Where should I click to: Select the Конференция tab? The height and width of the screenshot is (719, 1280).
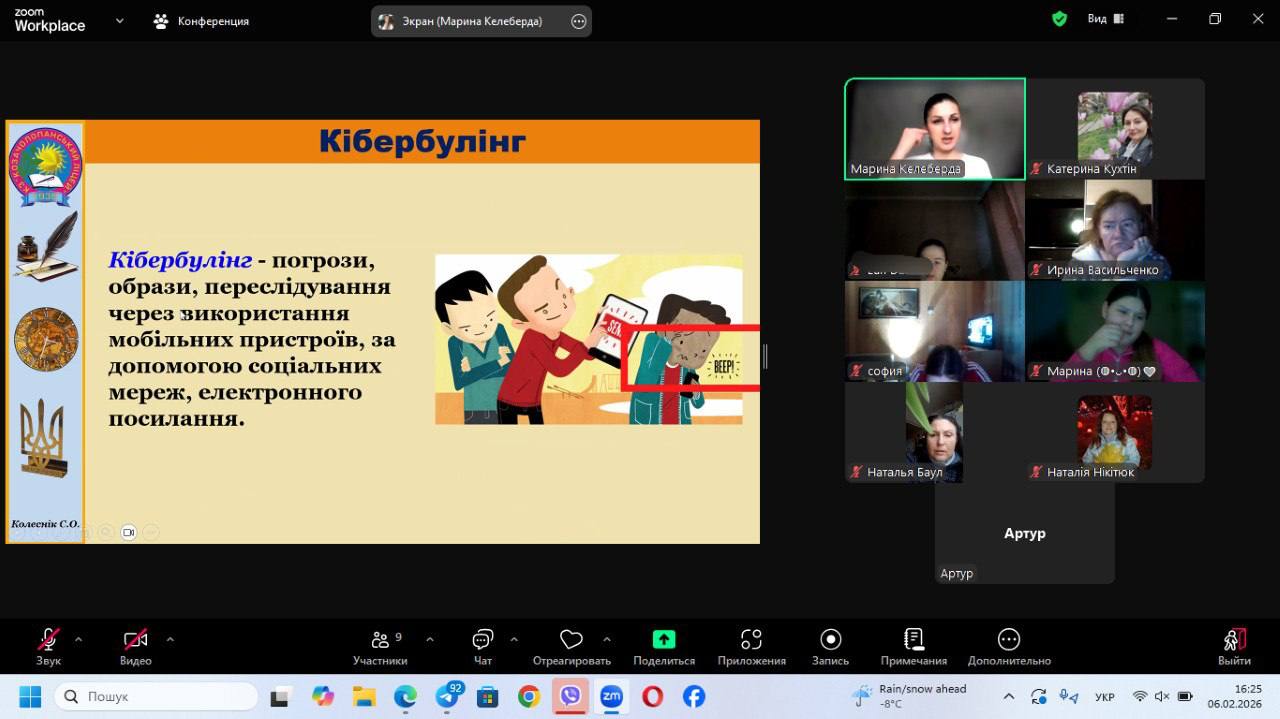click(x=201, y=21)
